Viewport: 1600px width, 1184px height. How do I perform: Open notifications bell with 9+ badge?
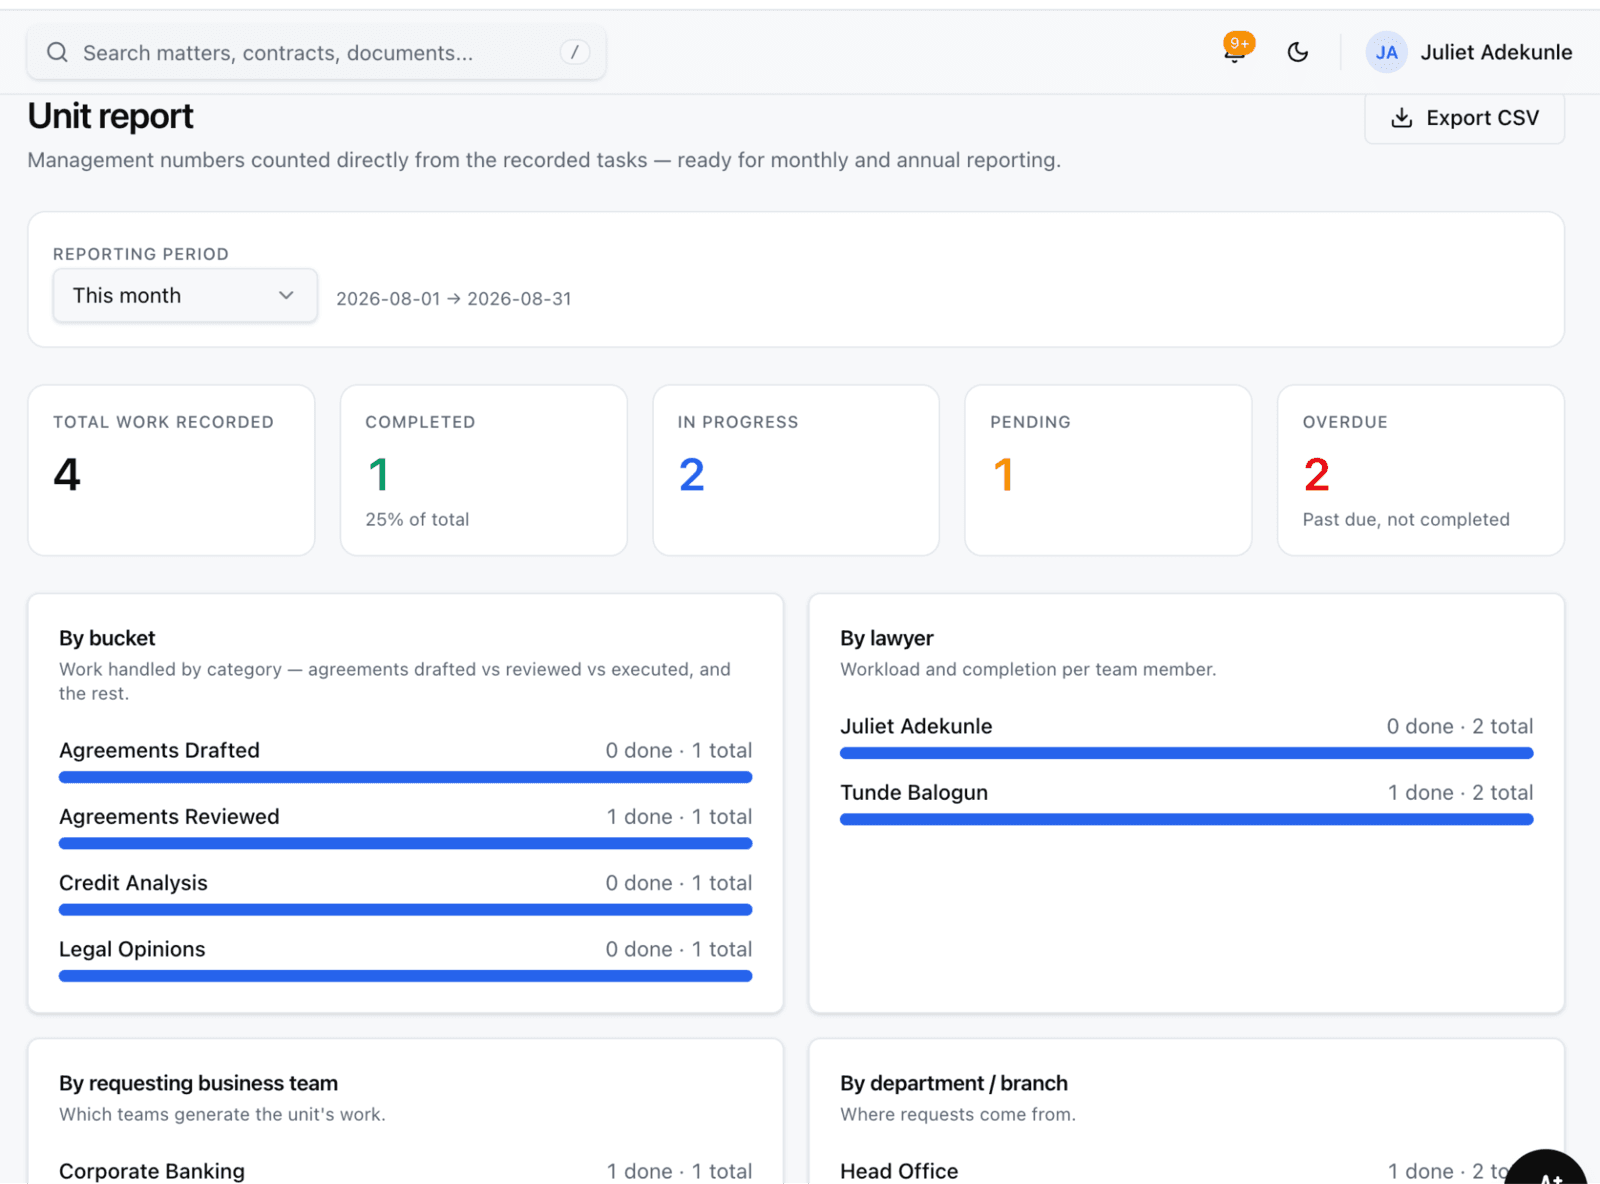1236,50
